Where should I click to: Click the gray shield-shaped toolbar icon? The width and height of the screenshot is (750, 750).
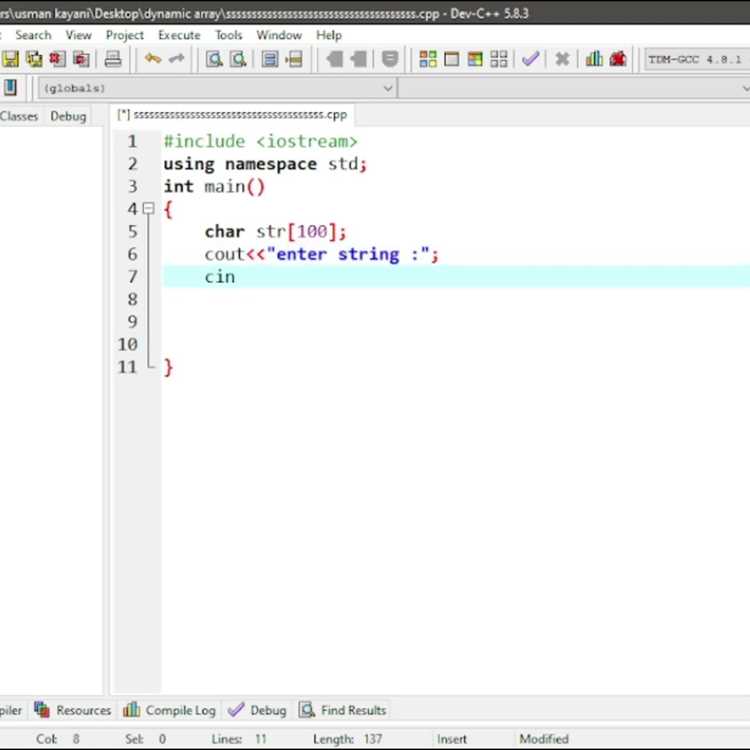click(390, 59)
